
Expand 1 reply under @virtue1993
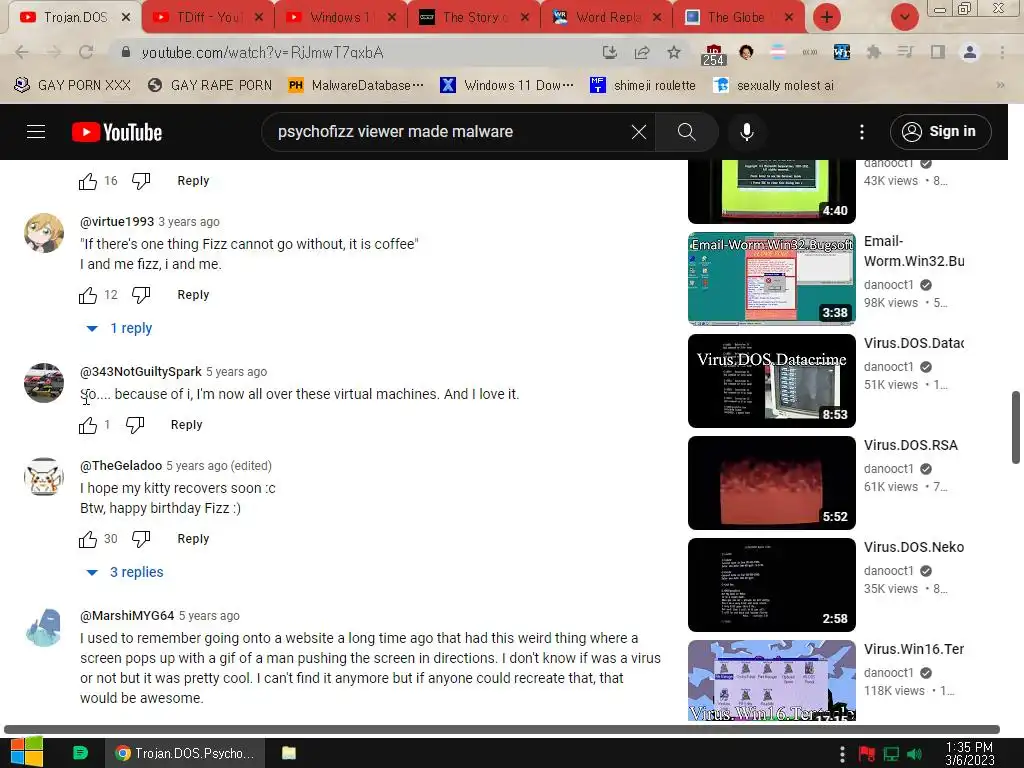pos(120,328)
